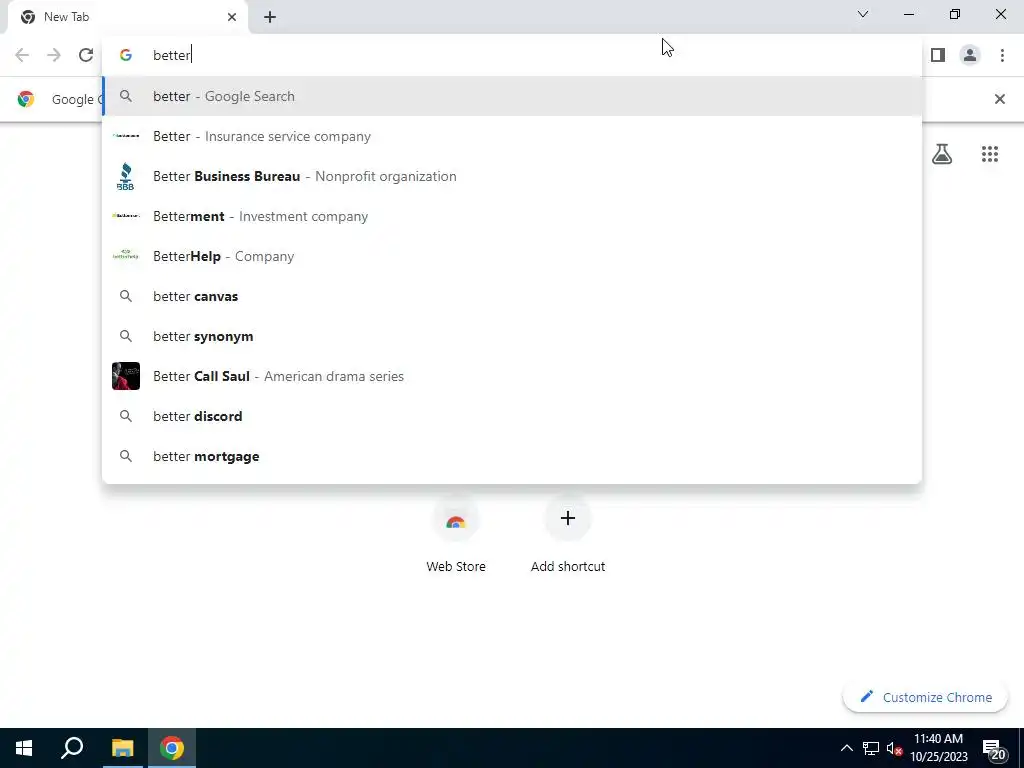Open Chrome's three-dot menu
The height and width of the screenshot is (768, 1024).
click(x=1002, y=55)
